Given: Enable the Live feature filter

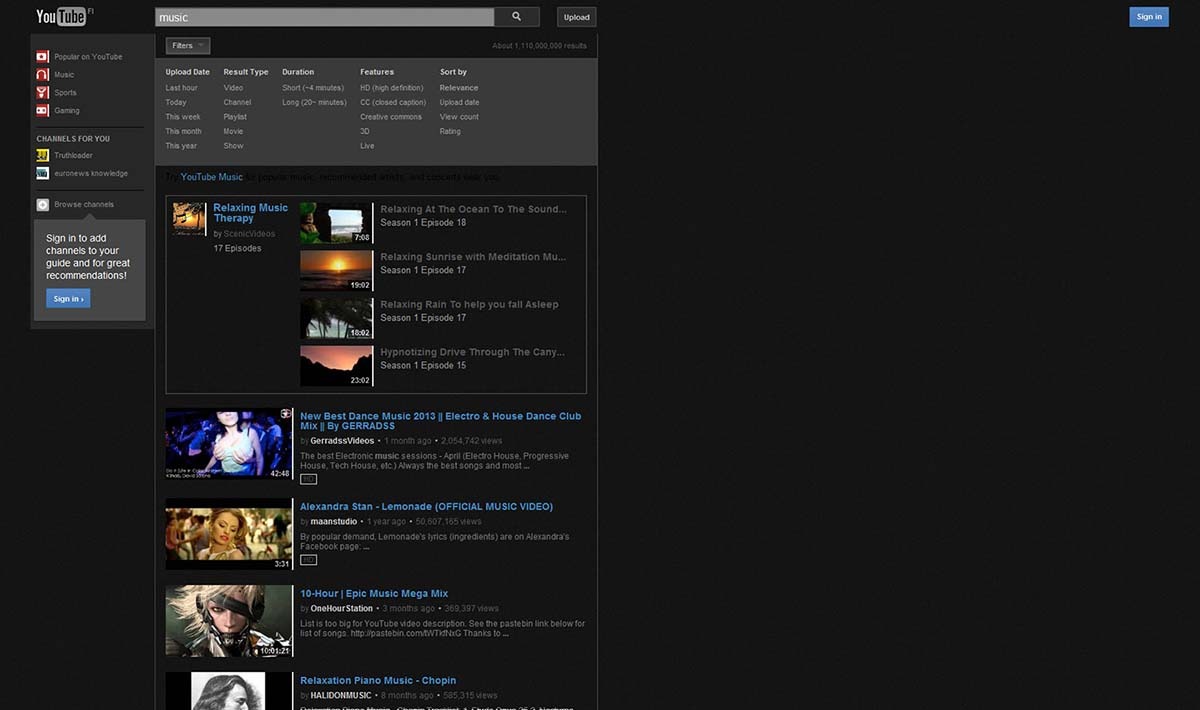Looking at the screenshot, I should click(367, 146).
